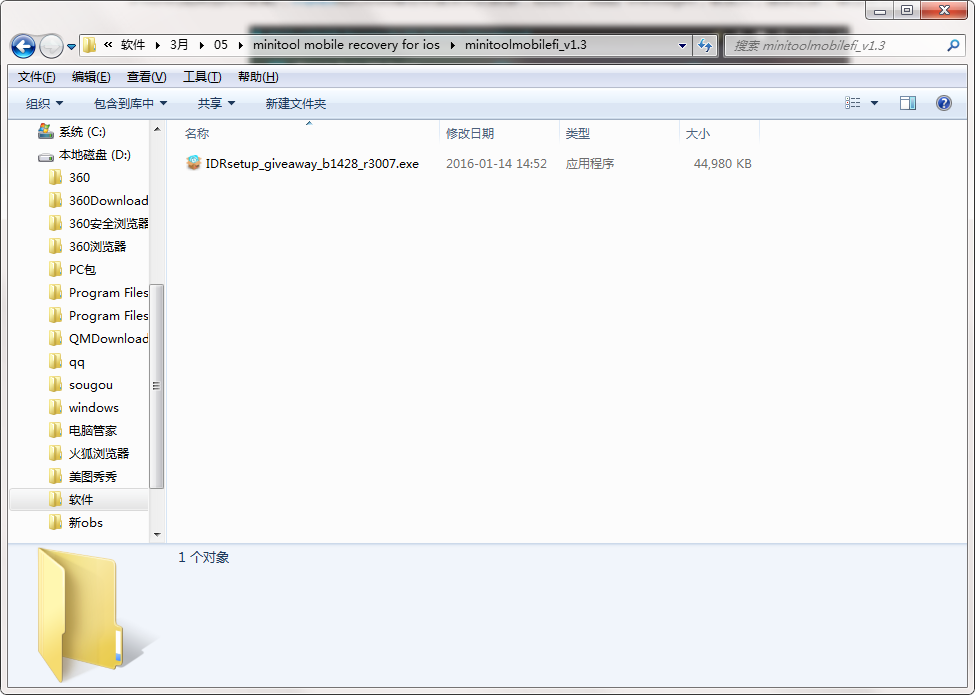Click the navigation tree scrollbar up arrow

pyautogui.click(x=157, y=129)
